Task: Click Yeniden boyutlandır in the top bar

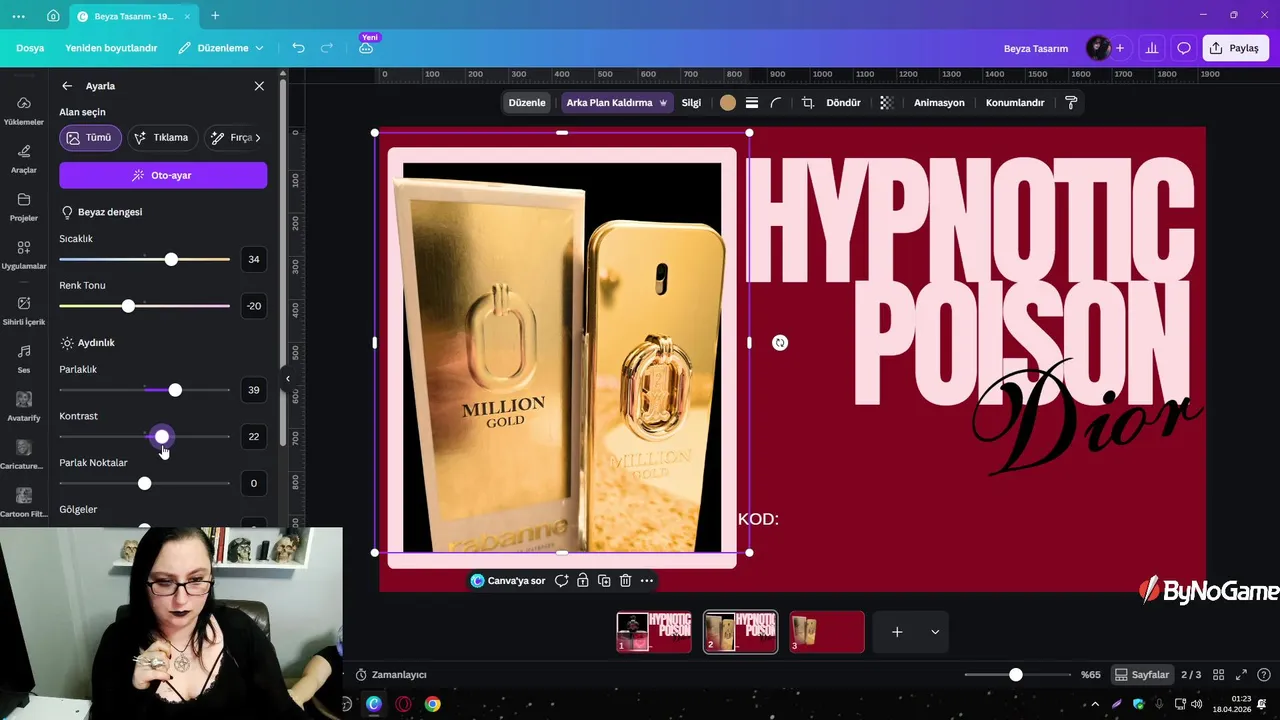Action: coord(111,48)
